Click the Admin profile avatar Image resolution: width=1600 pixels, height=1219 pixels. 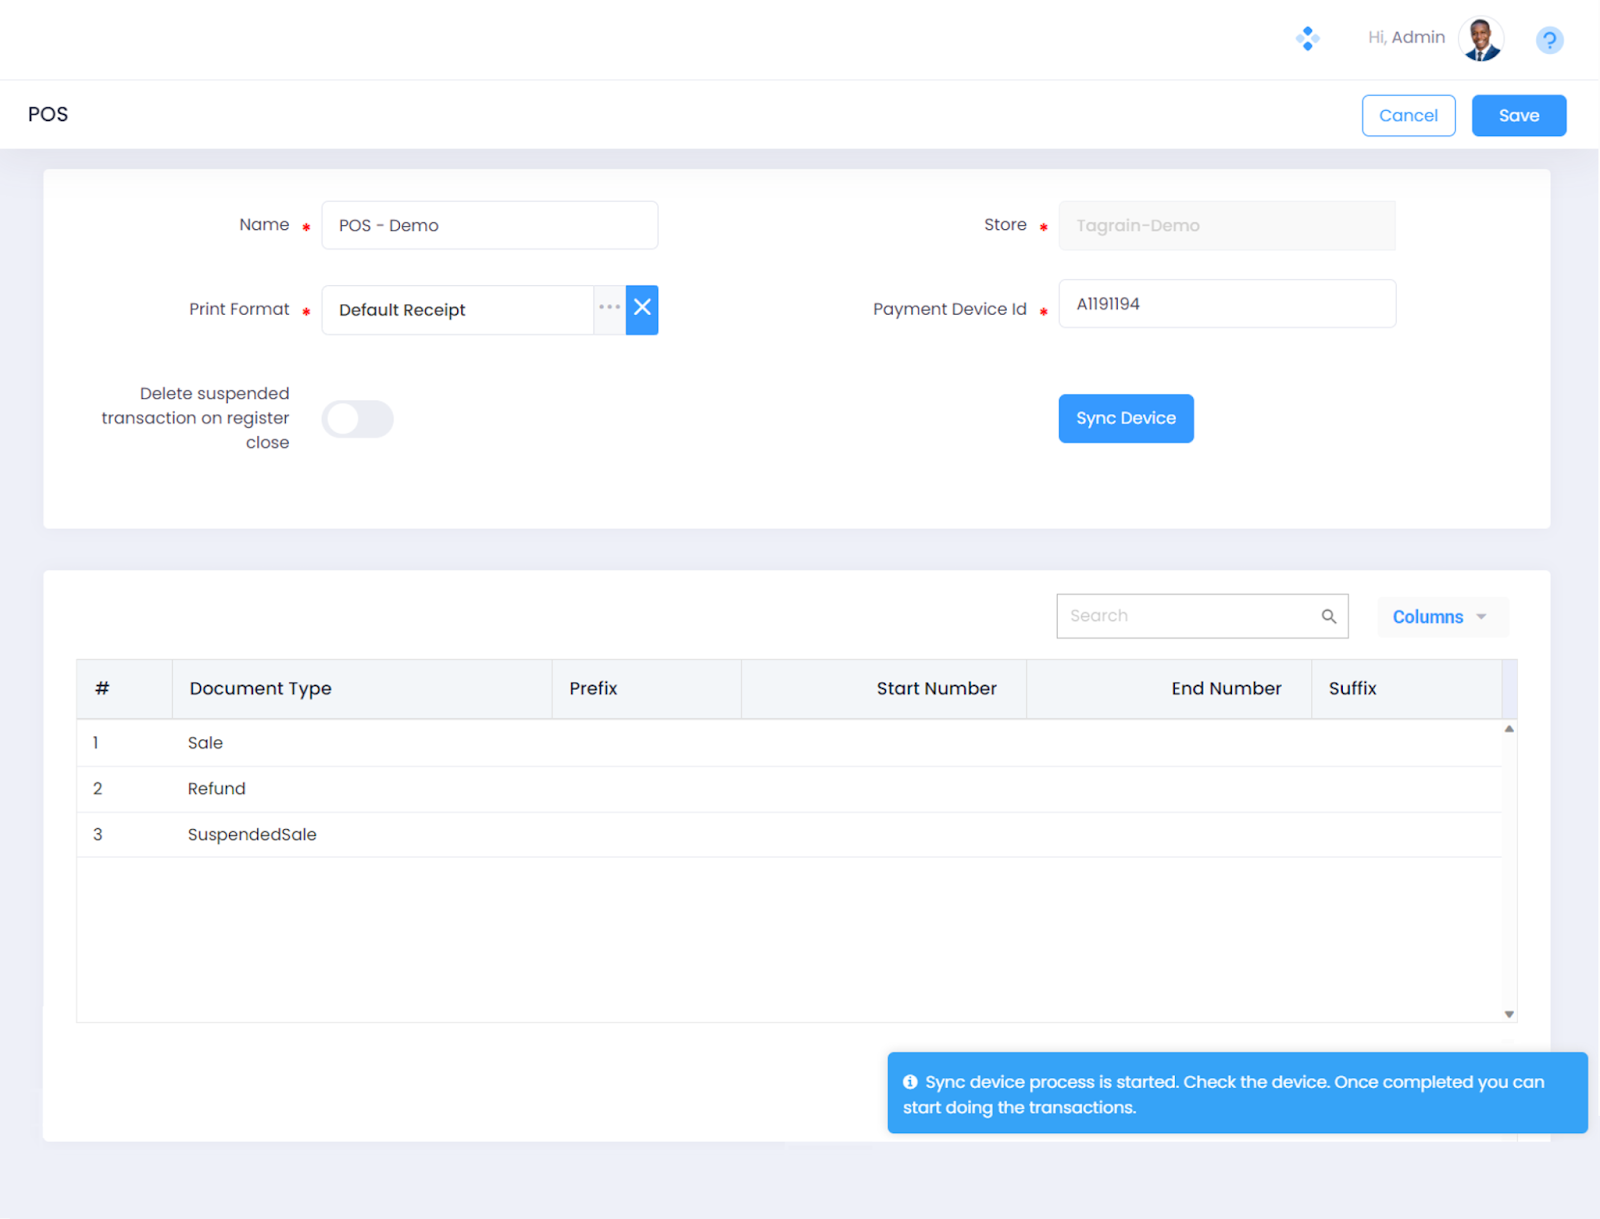1481,40
